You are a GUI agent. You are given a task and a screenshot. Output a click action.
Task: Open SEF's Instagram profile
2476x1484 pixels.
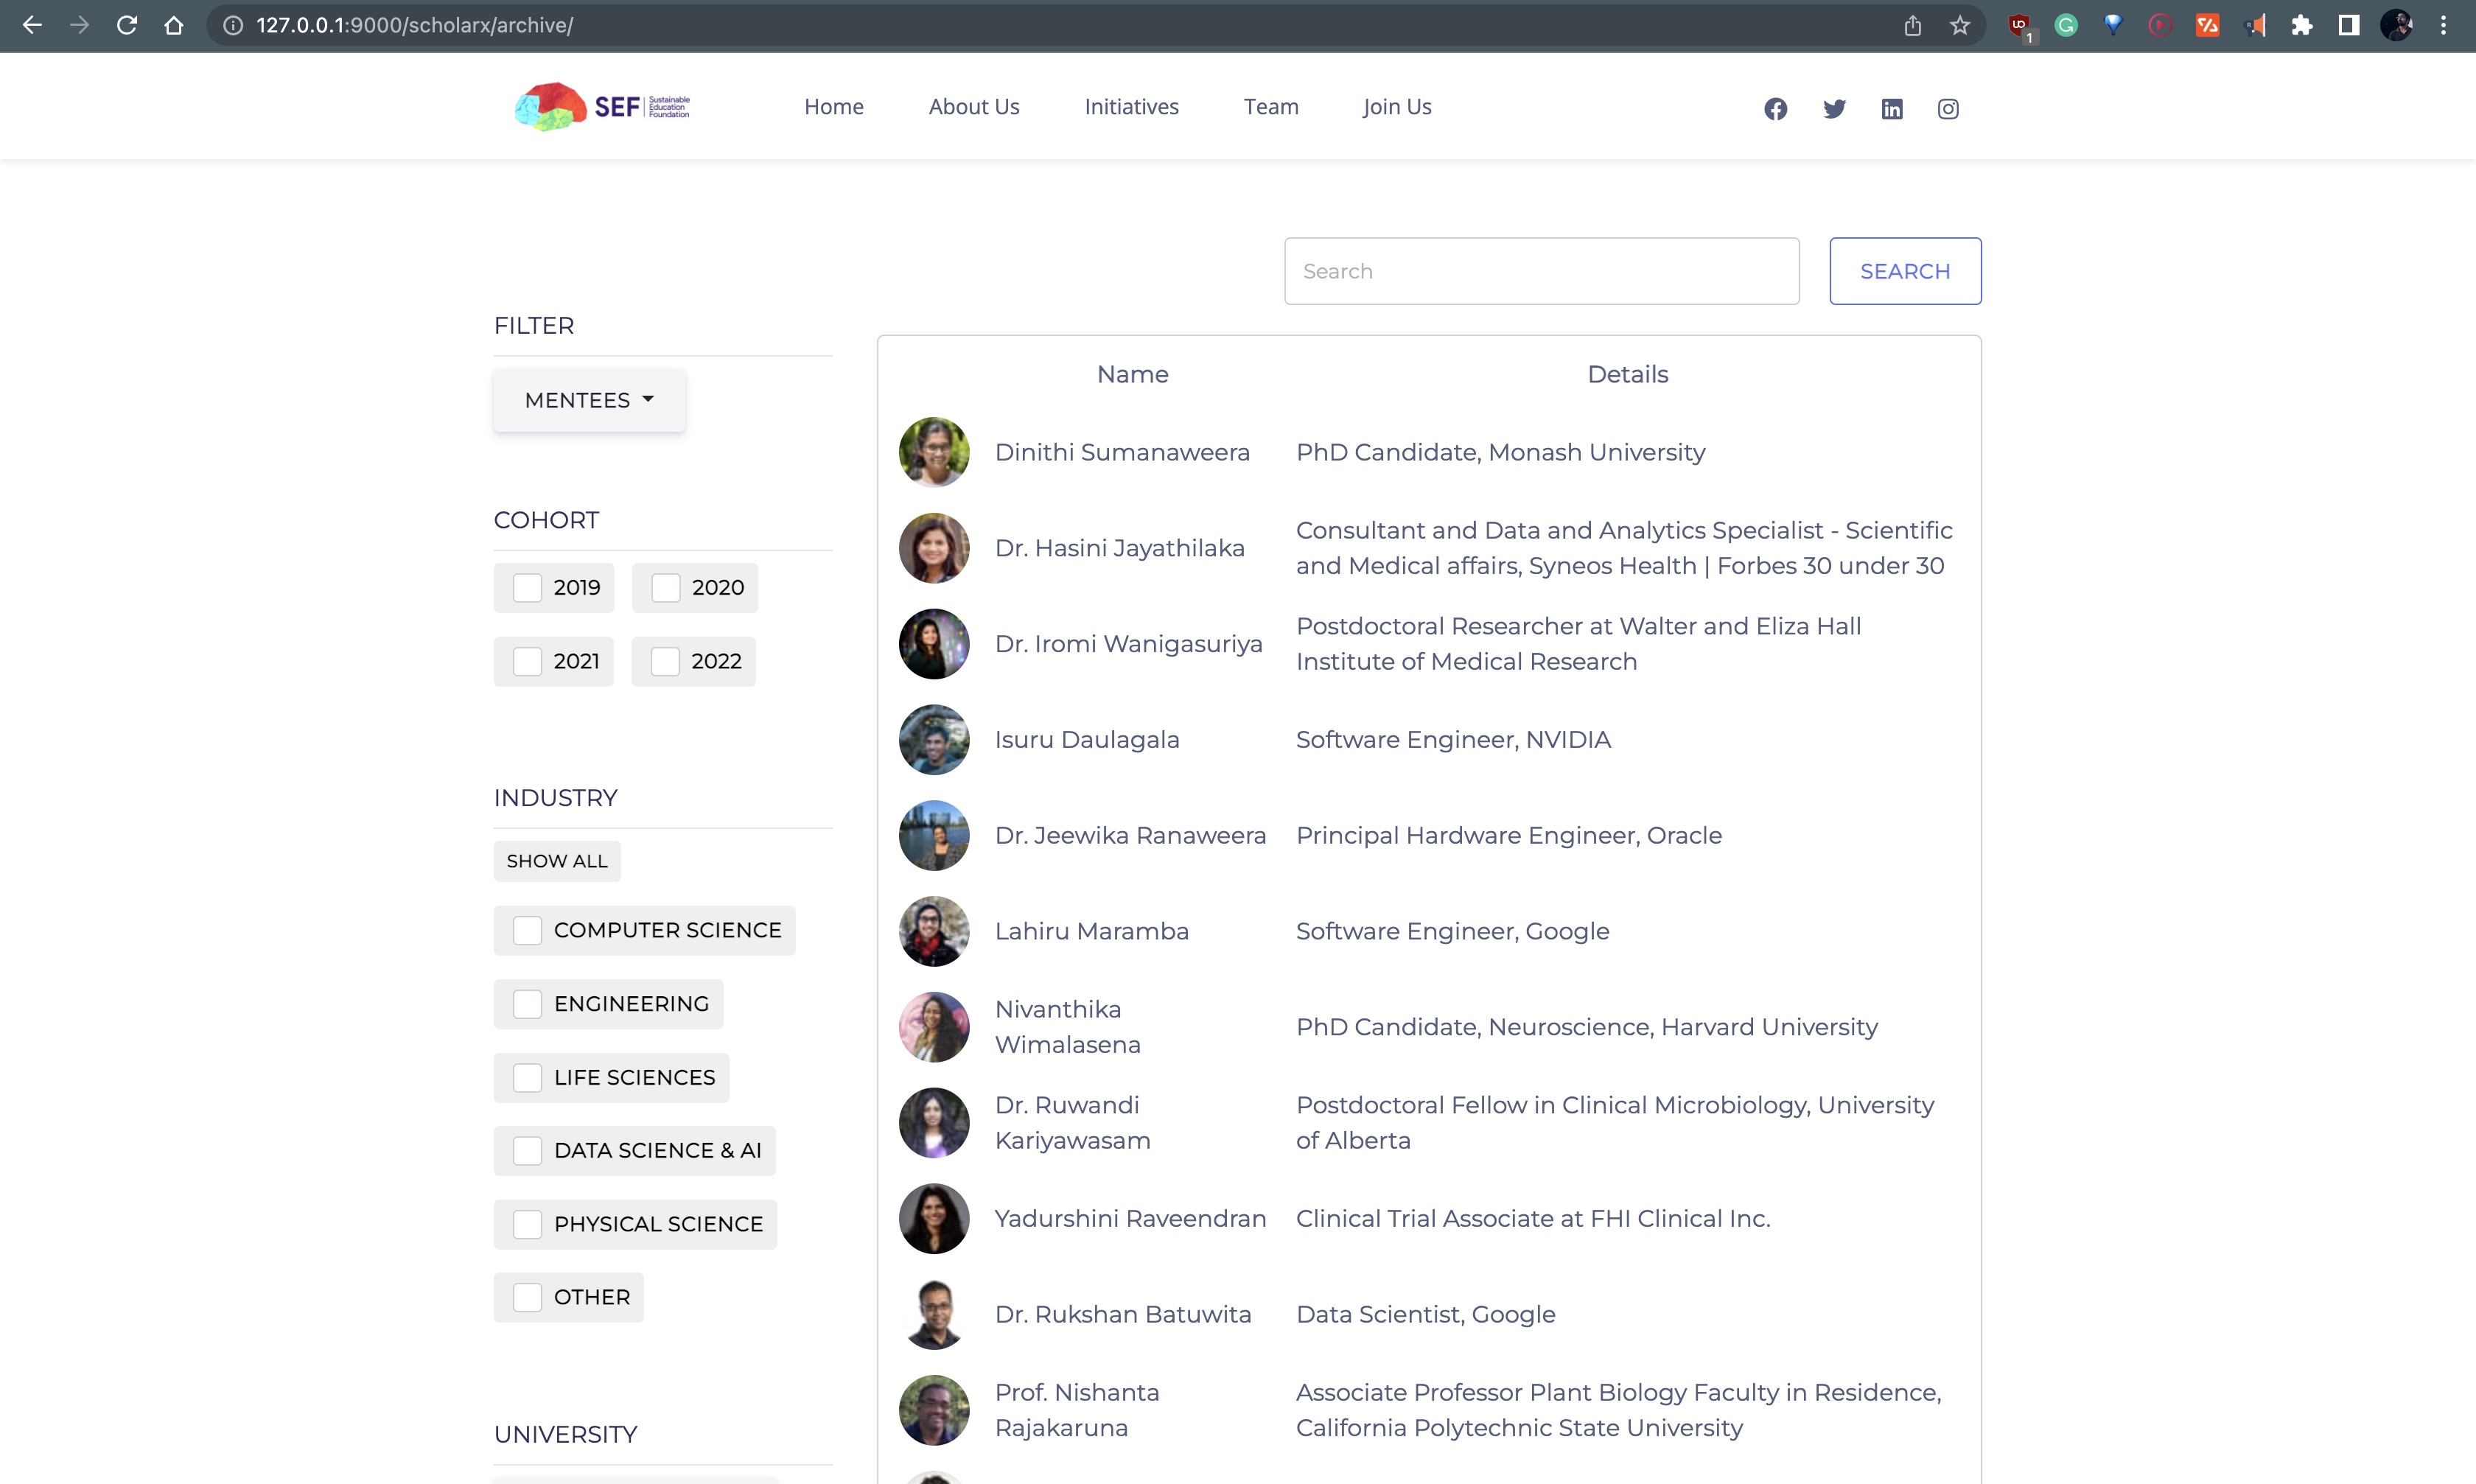pos(1948,108)
